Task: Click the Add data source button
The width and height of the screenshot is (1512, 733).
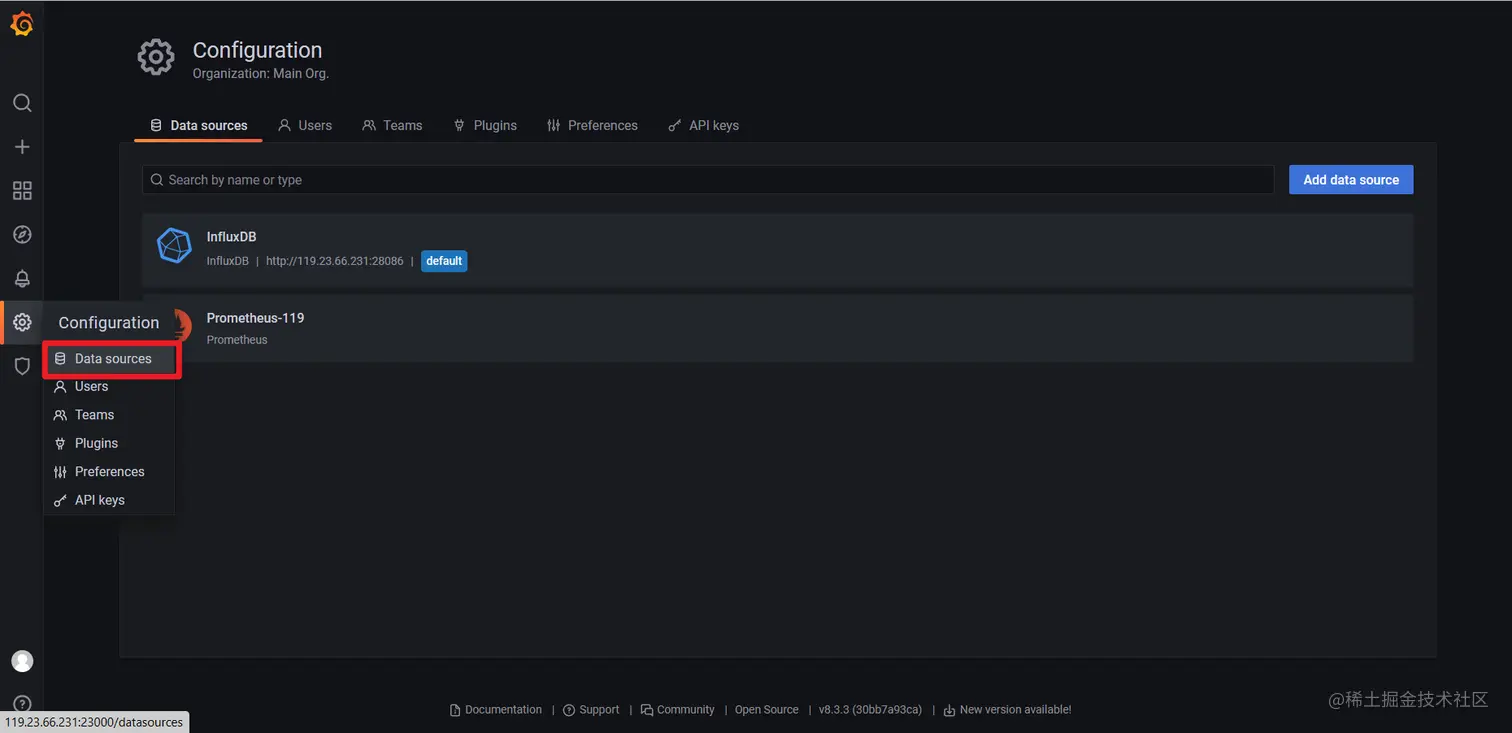Action: [x=1351, y=180]
